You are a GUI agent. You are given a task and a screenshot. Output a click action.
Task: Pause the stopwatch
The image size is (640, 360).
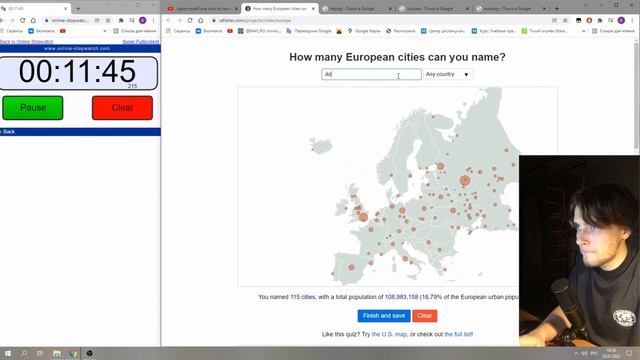[33, 108]
